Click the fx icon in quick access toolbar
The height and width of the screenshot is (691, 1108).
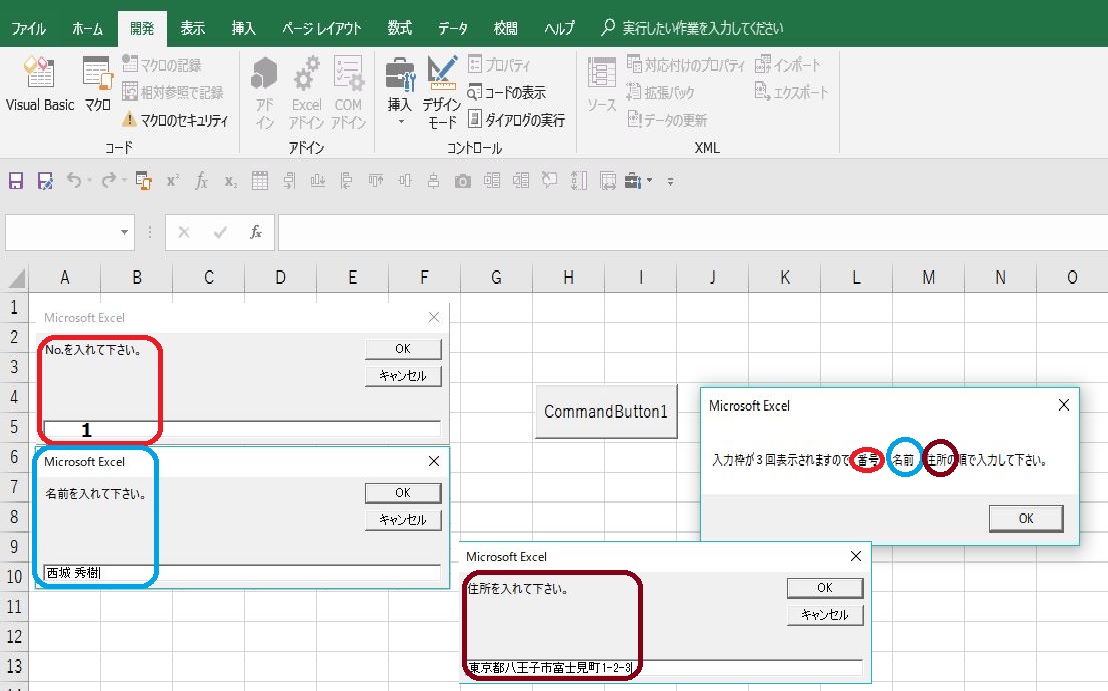[201, 181]
